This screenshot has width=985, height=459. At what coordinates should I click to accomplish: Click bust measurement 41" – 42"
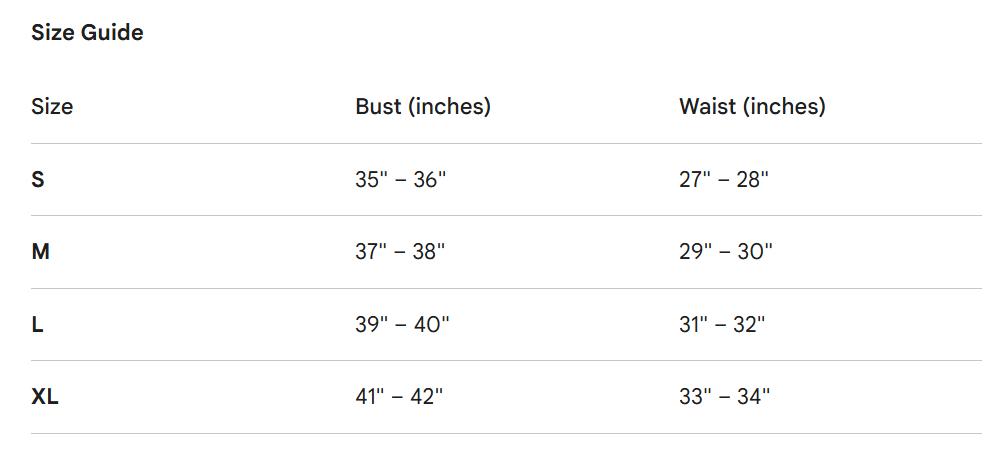coord(399,397)
